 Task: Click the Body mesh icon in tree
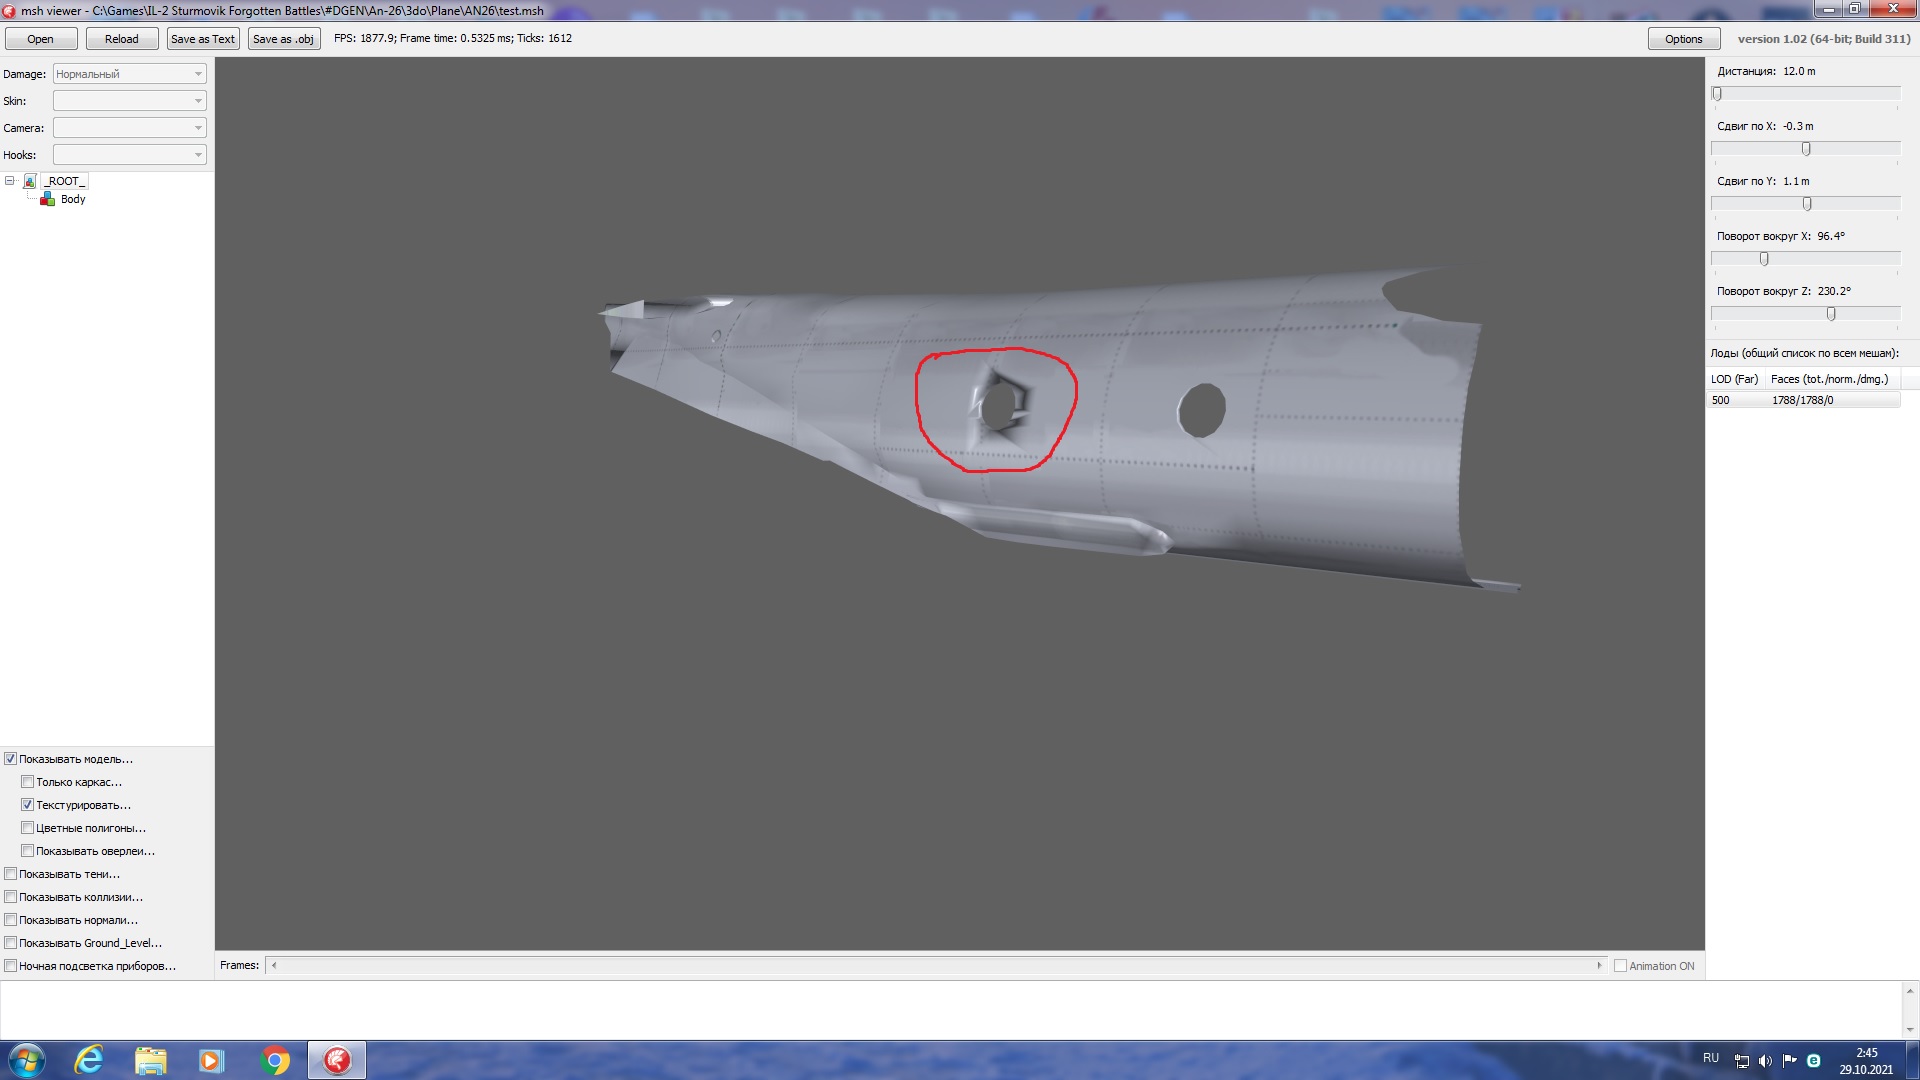tap(47, 199)
